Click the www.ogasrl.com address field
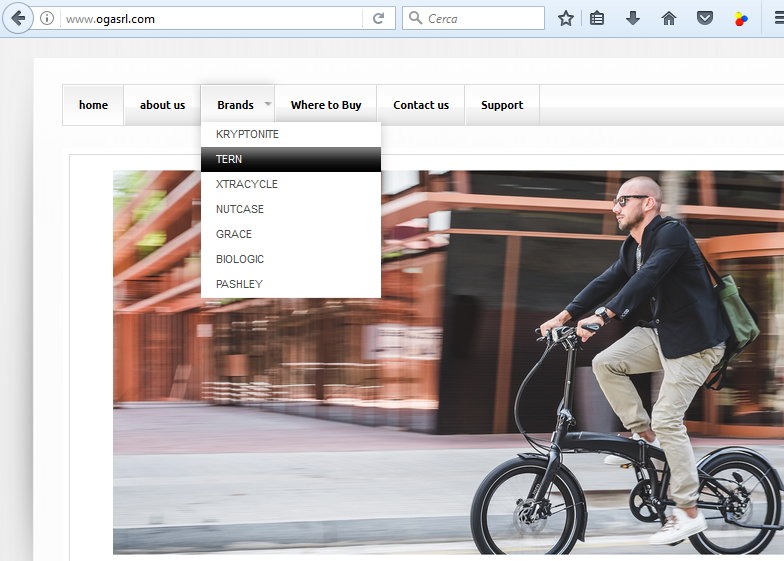 212,18
